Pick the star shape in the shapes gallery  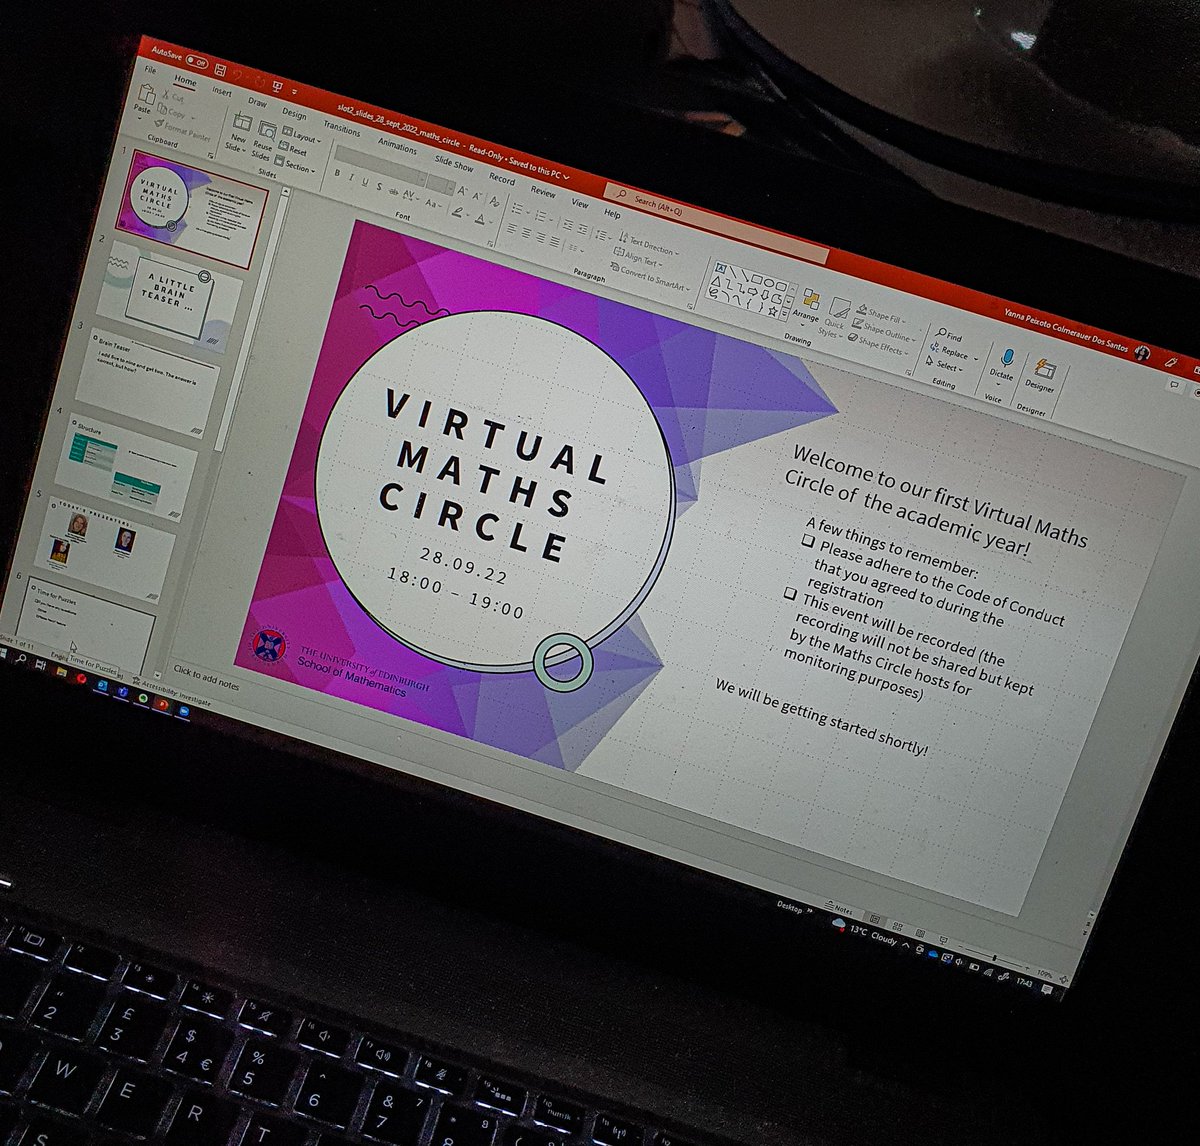773,312
